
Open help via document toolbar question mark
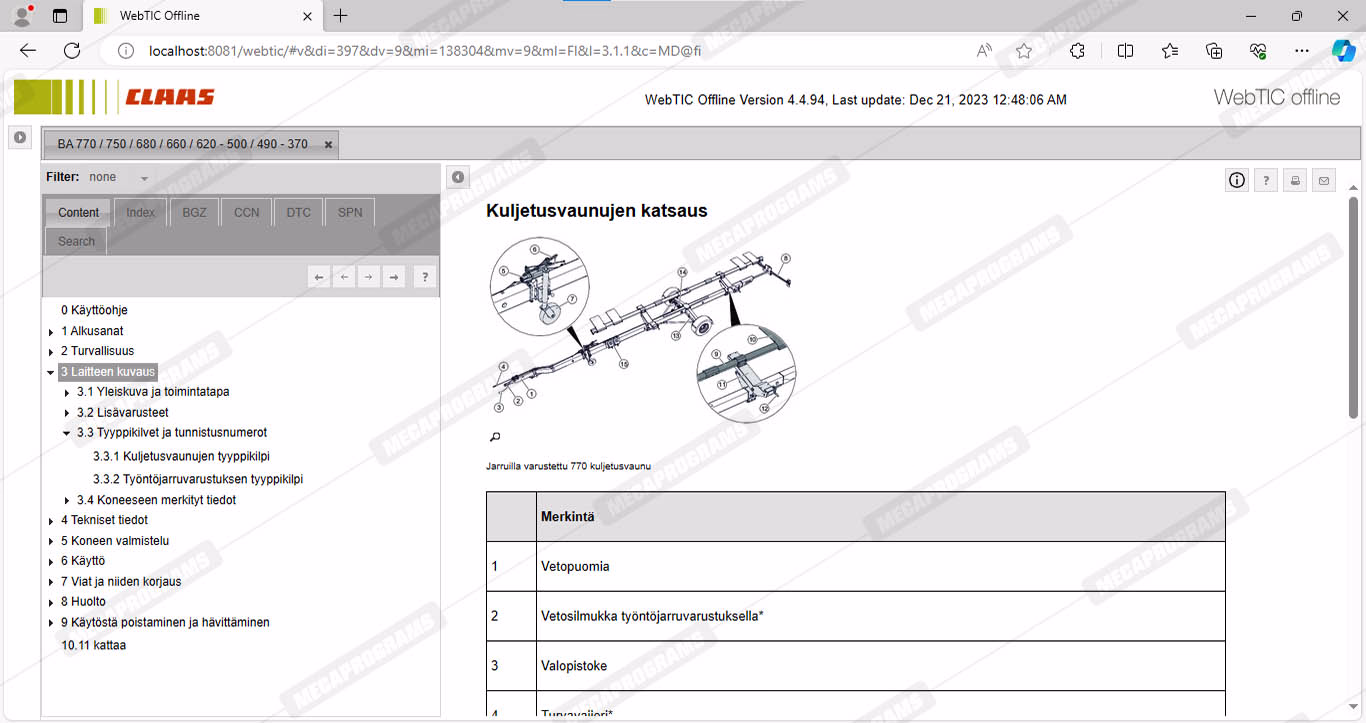(1266, 180)
